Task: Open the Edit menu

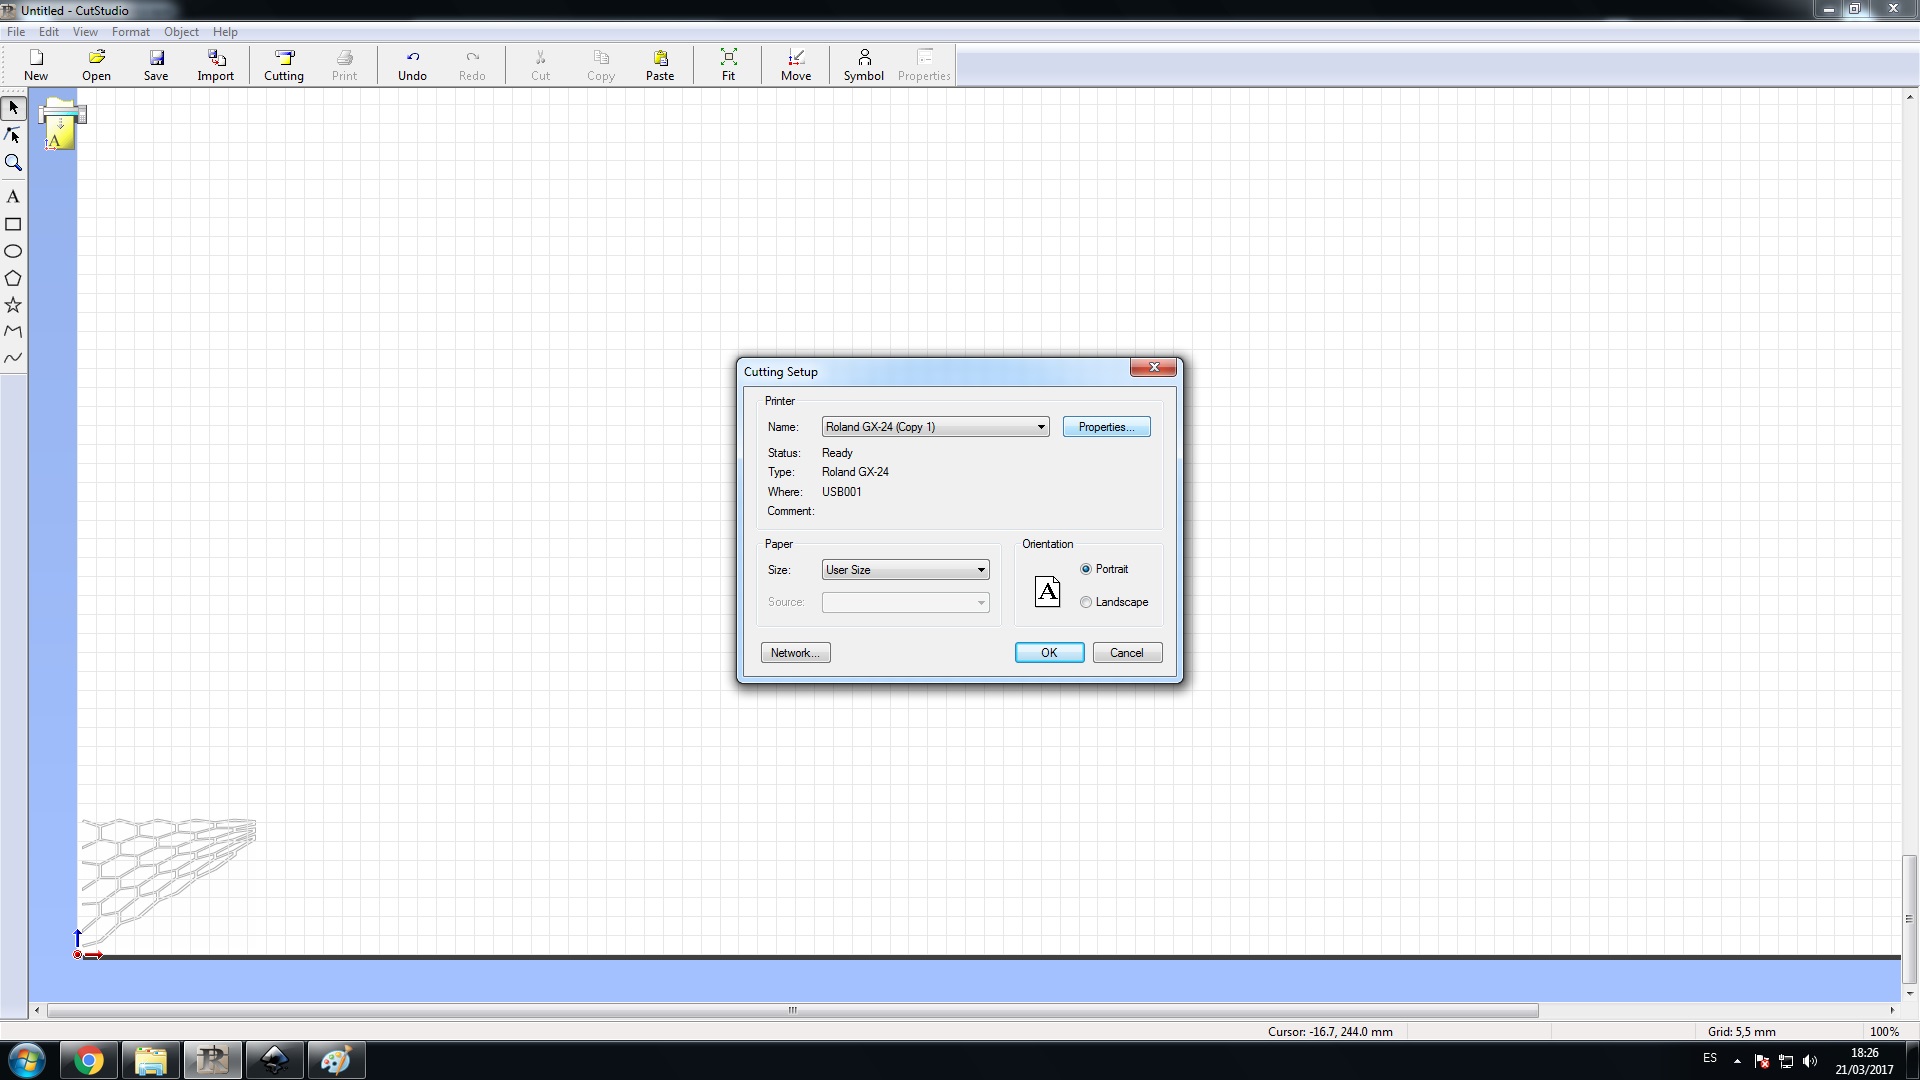Action: (49, 32)
